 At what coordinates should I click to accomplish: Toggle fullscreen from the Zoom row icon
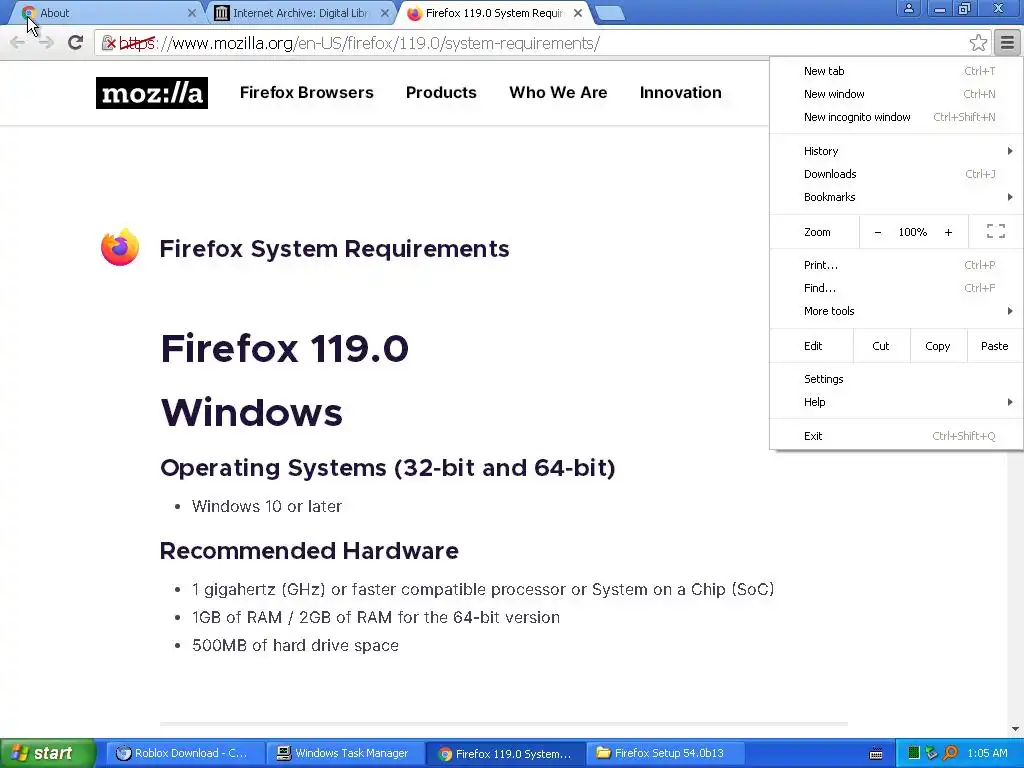995,231
